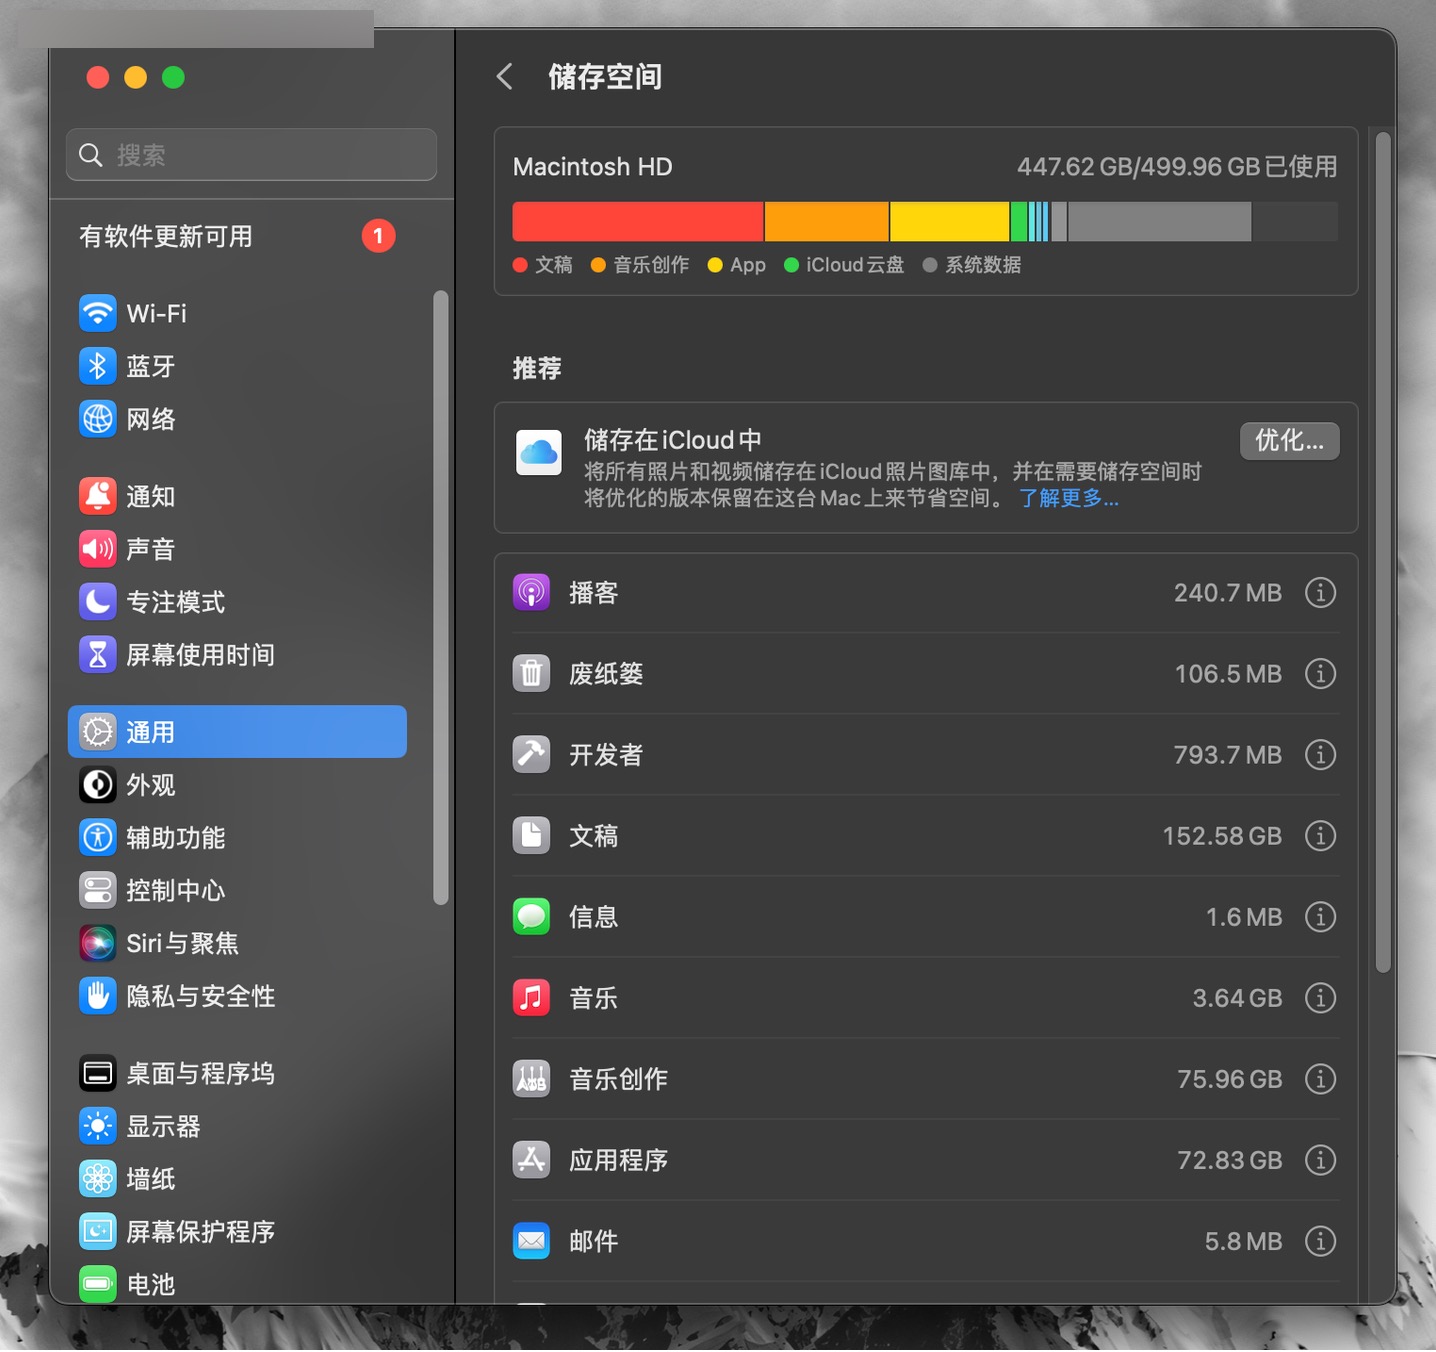
Task: Click the 优化... button
Action: tap(1289, 441)
